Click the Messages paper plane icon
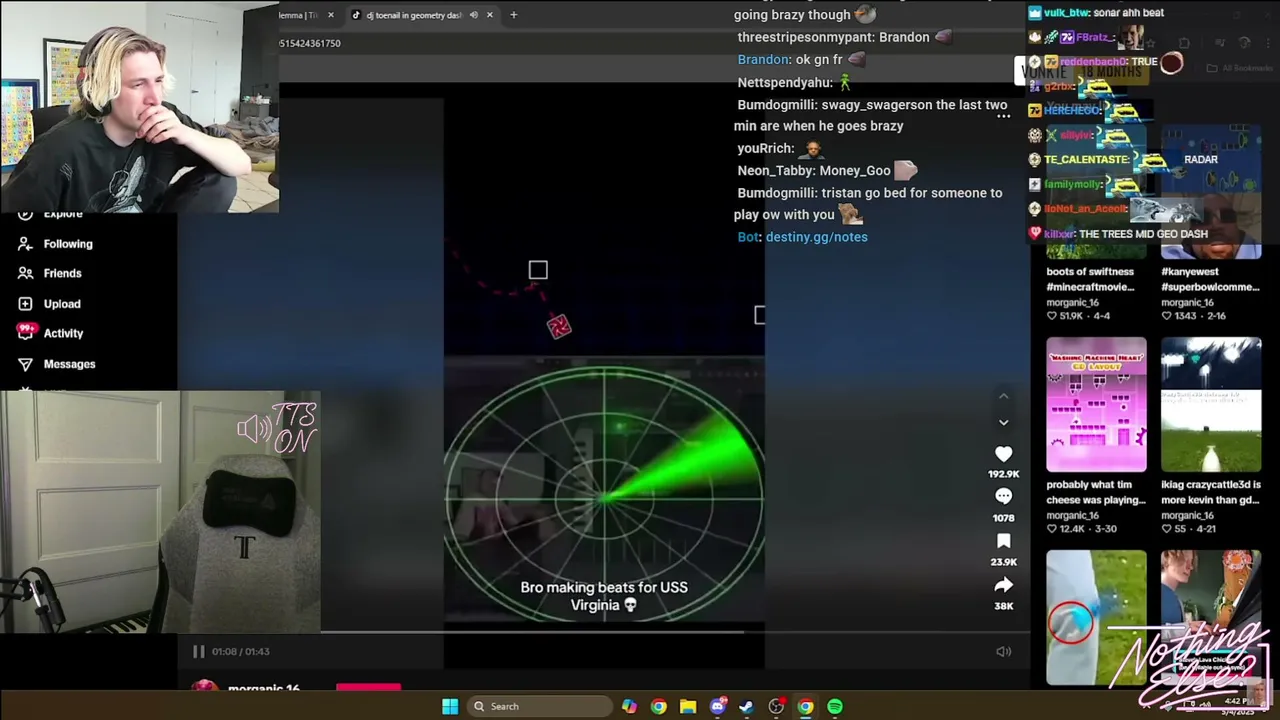The width and height of the screenshot is (1280, 720). [25, 364]
